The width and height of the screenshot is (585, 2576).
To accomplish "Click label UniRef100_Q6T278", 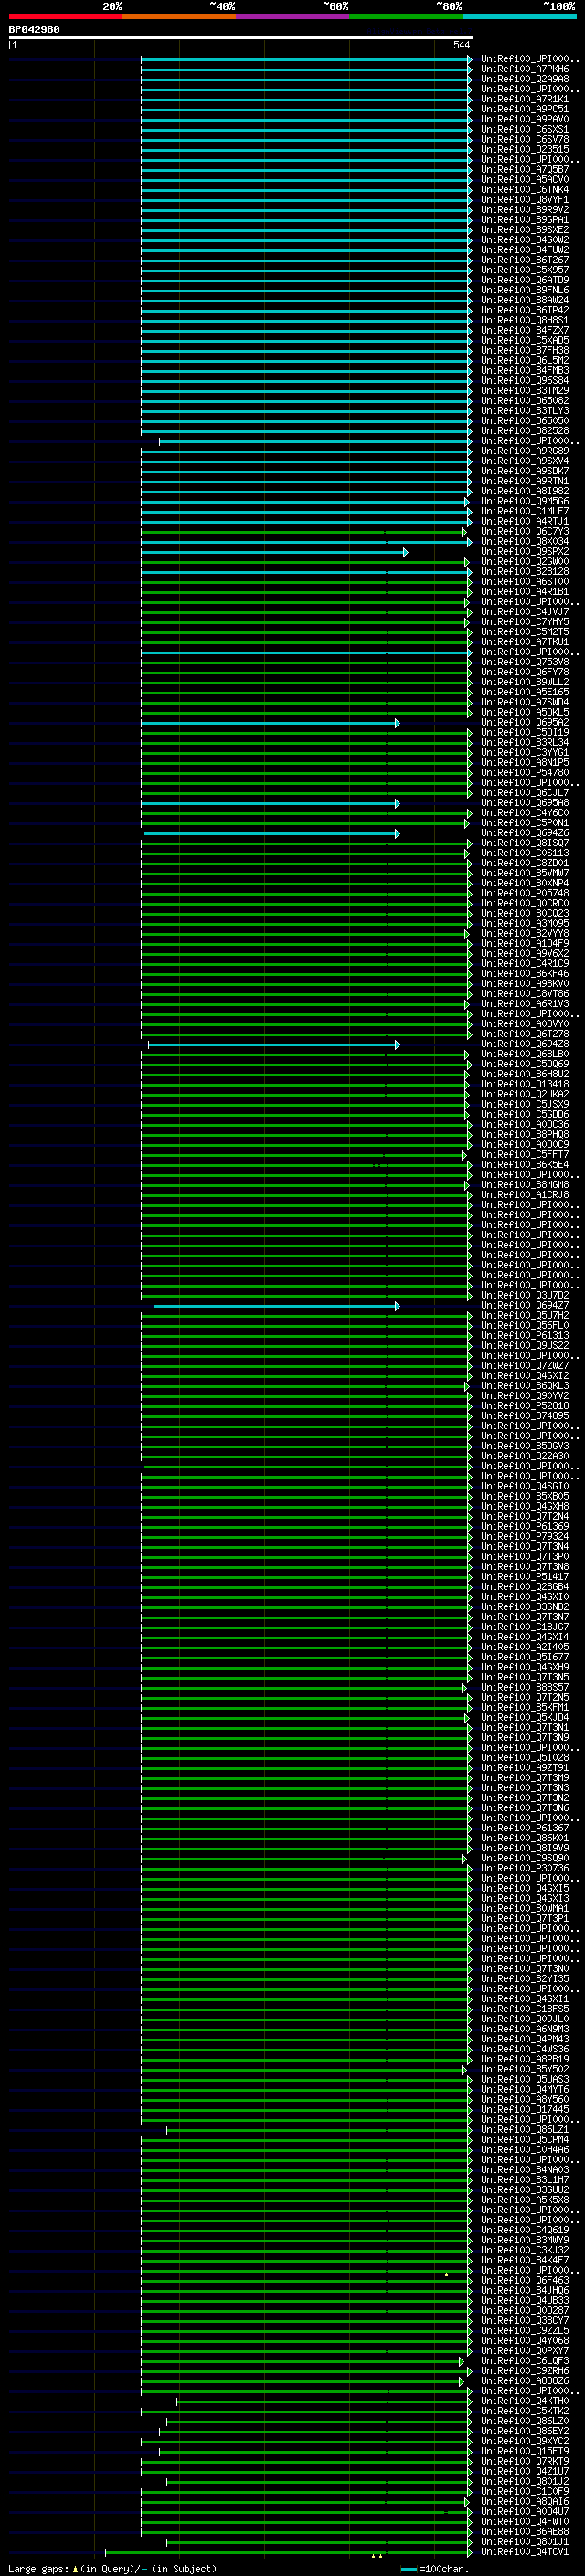I will (525, 1034).
